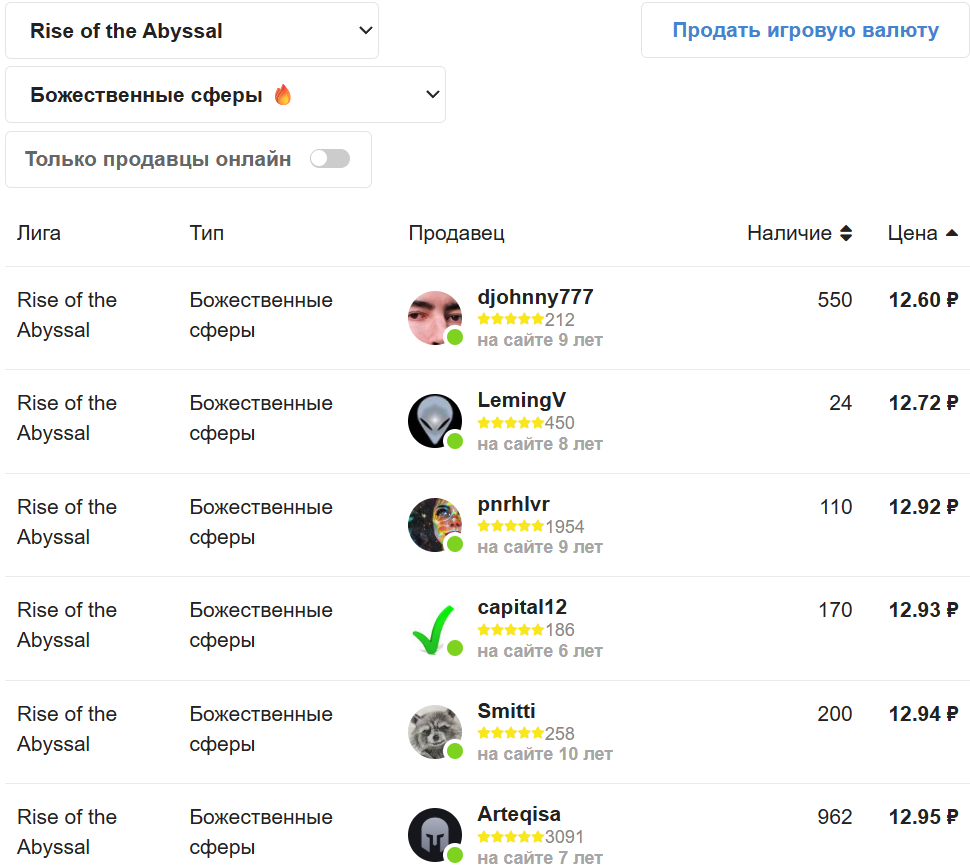This screenshot has height=866, width=970.
Task: Toggle Только продавцы онлайн switch
Action: [330, 159]
